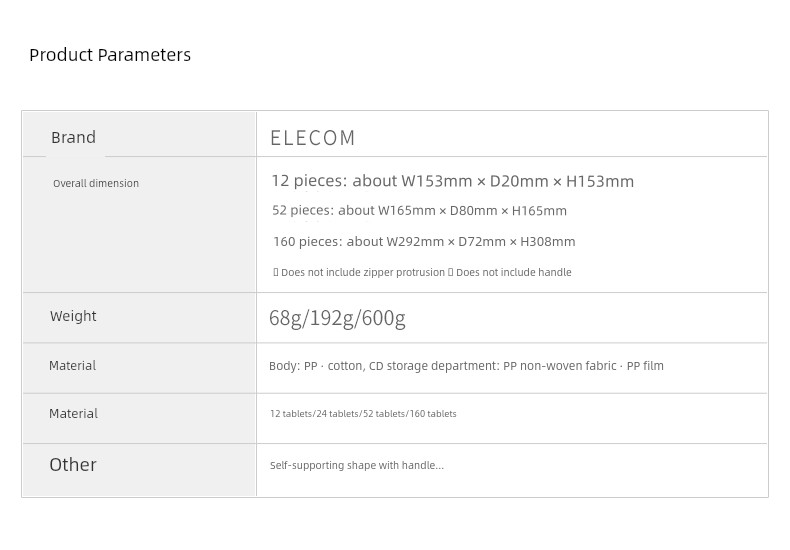Click the ELECOM brand name
790x550 pixels.
tap(313, 138)
